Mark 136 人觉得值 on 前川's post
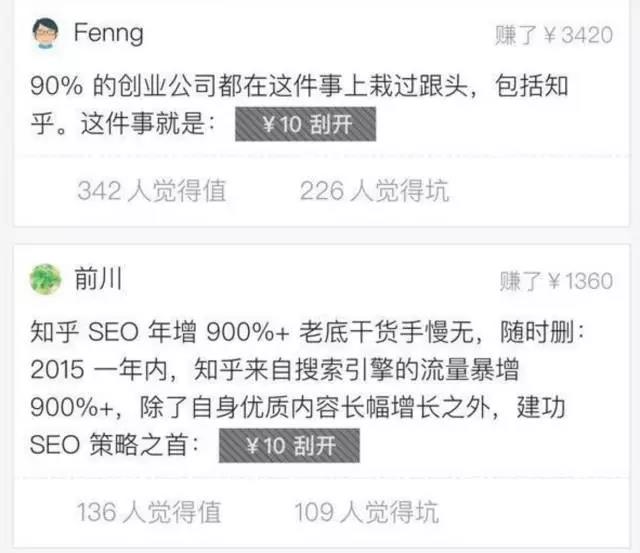This screenshot has width=640, height=553. pyautogui.click(x=150, y=512)
